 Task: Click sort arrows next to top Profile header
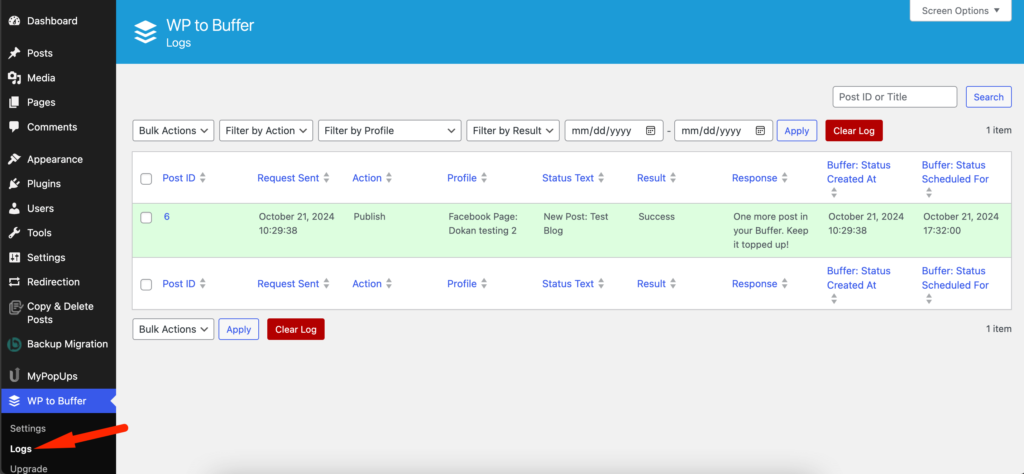click(484, 178)
